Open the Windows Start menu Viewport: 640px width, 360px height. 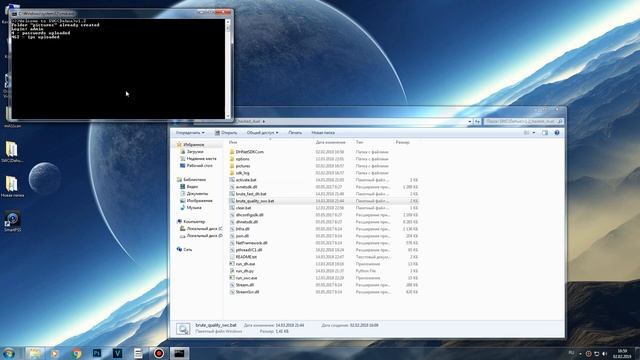click(9, 353)
